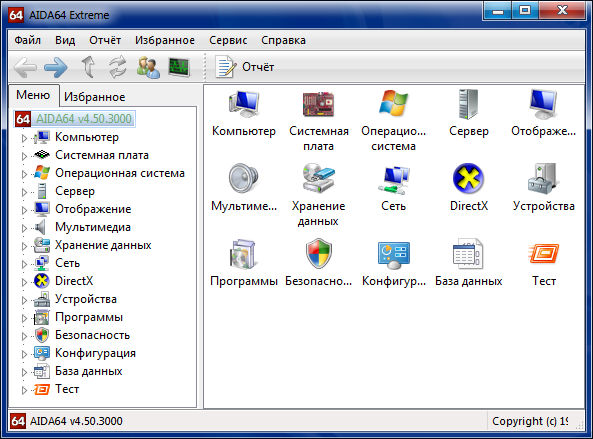This screenshot has width=593, height=439.
Task: Select Программы in the tree
Action: (x=89, y=317)
